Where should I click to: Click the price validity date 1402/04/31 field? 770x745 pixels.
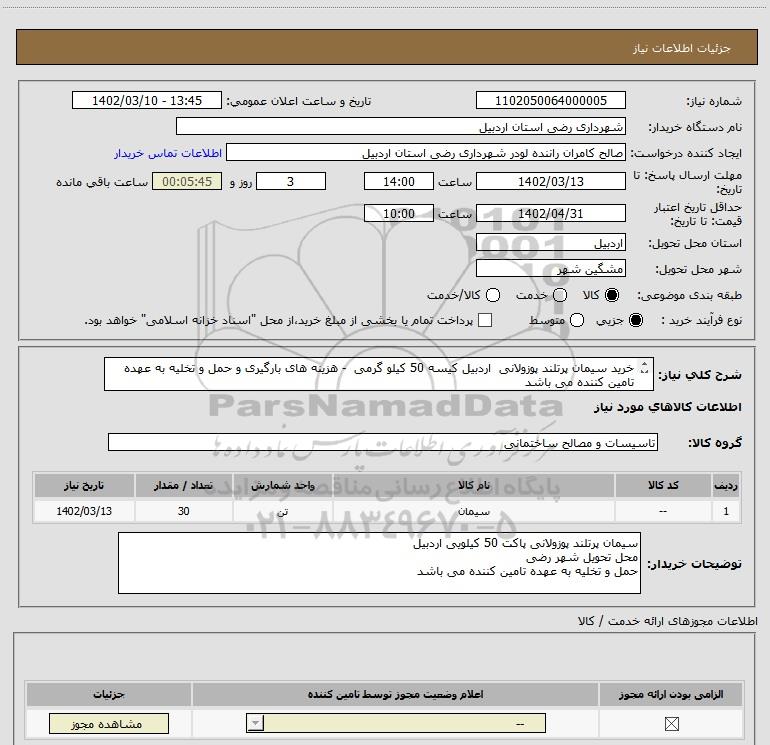pyautogui.click(x=550, y=213)
